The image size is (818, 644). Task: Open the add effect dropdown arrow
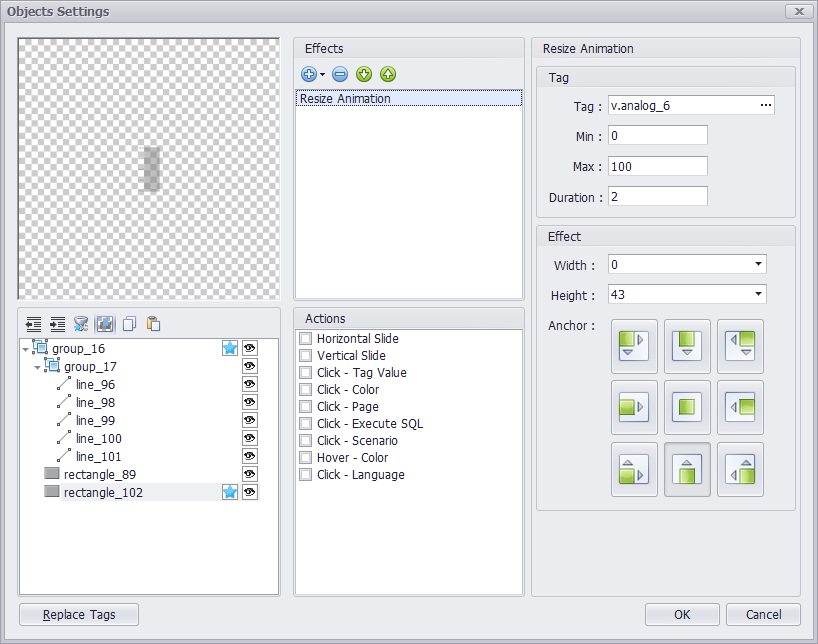pos(322,75)
